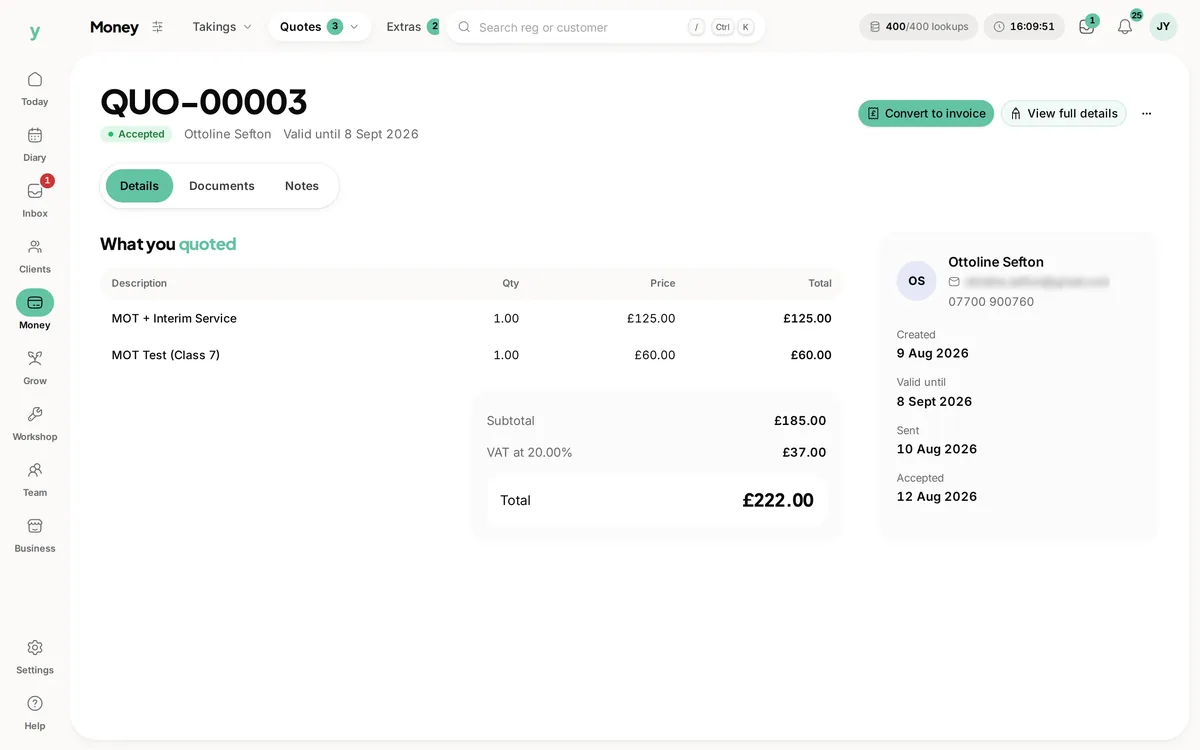Expand the Quotes dropdown
This screenshot has height=750, width=1200.
click(319, 27)
